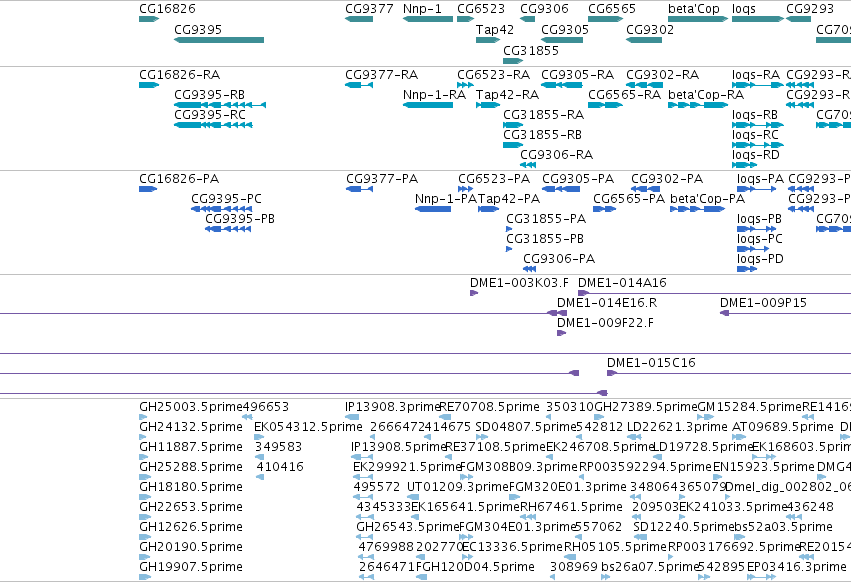Select protein CG9395-PB feature
Screen dimensions: 851x582
pos(228,229)
